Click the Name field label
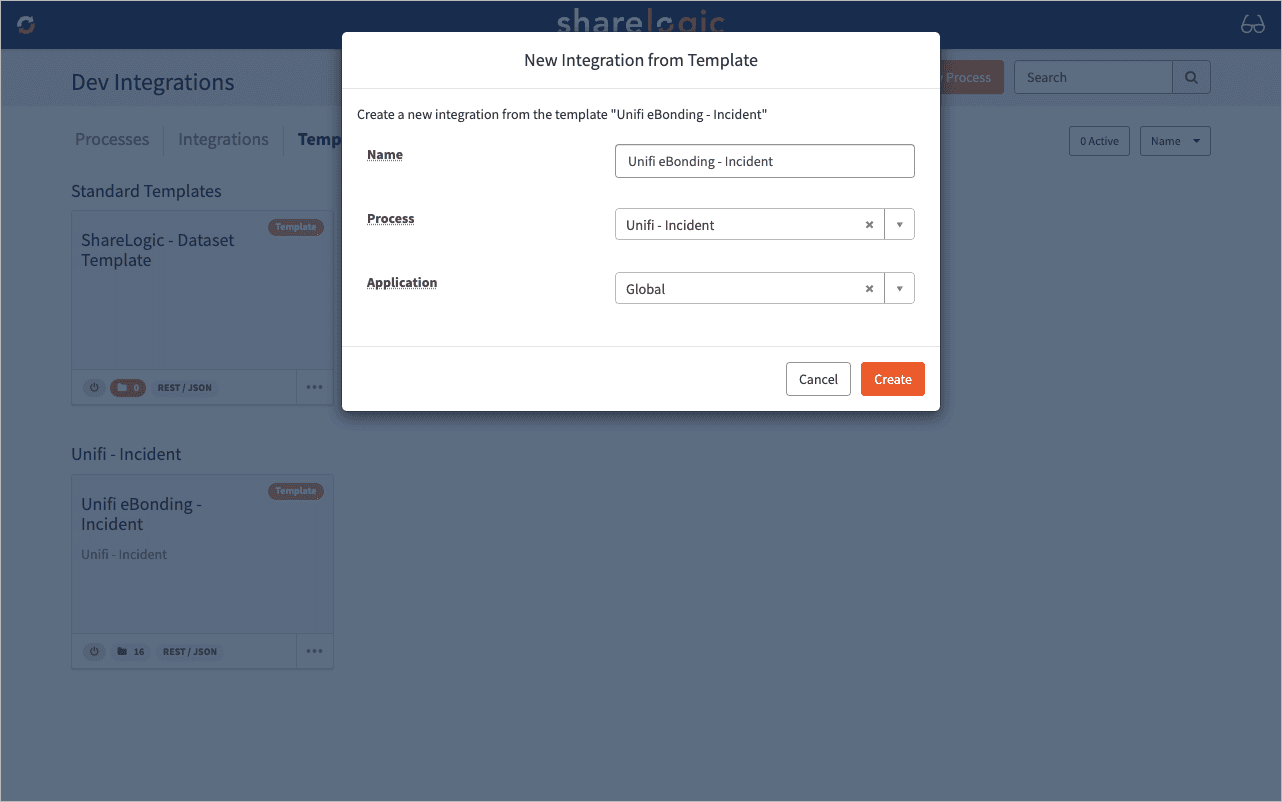Screen dimensions: 1282x802 385,155
